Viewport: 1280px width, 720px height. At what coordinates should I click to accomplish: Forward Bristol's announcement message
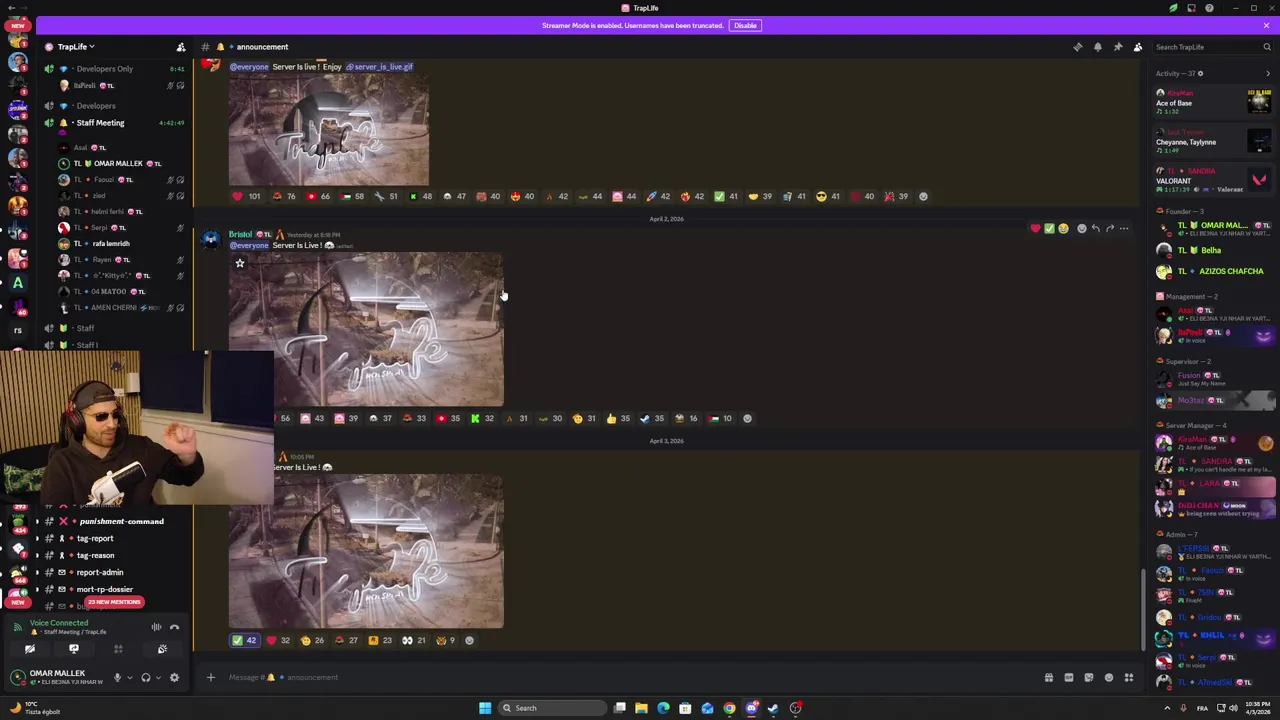click(1109, 229)
